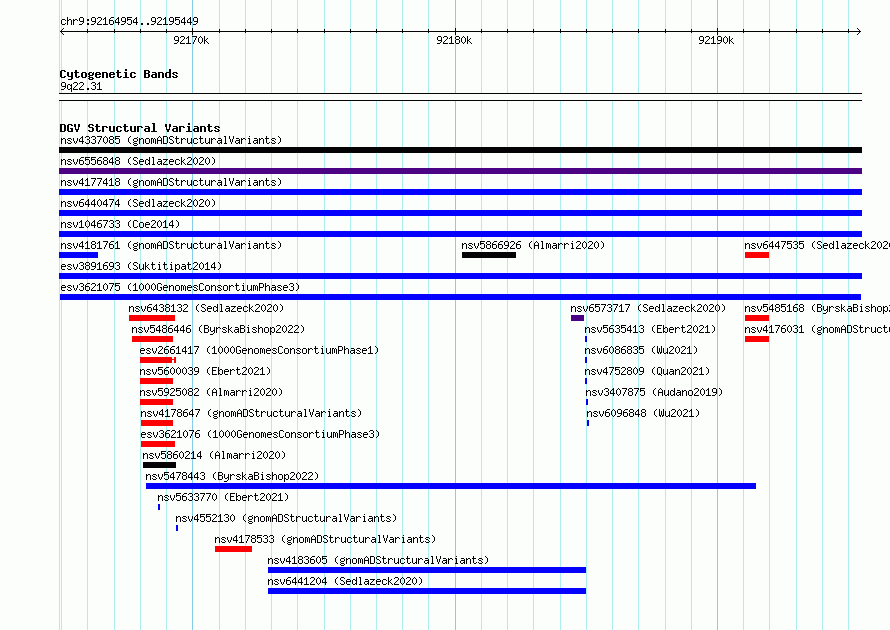Click the esv3621076 1000Genomes Phase3 label
Image resolution: width=890 pixels, height=630 pixels.
tap(261, 434)
